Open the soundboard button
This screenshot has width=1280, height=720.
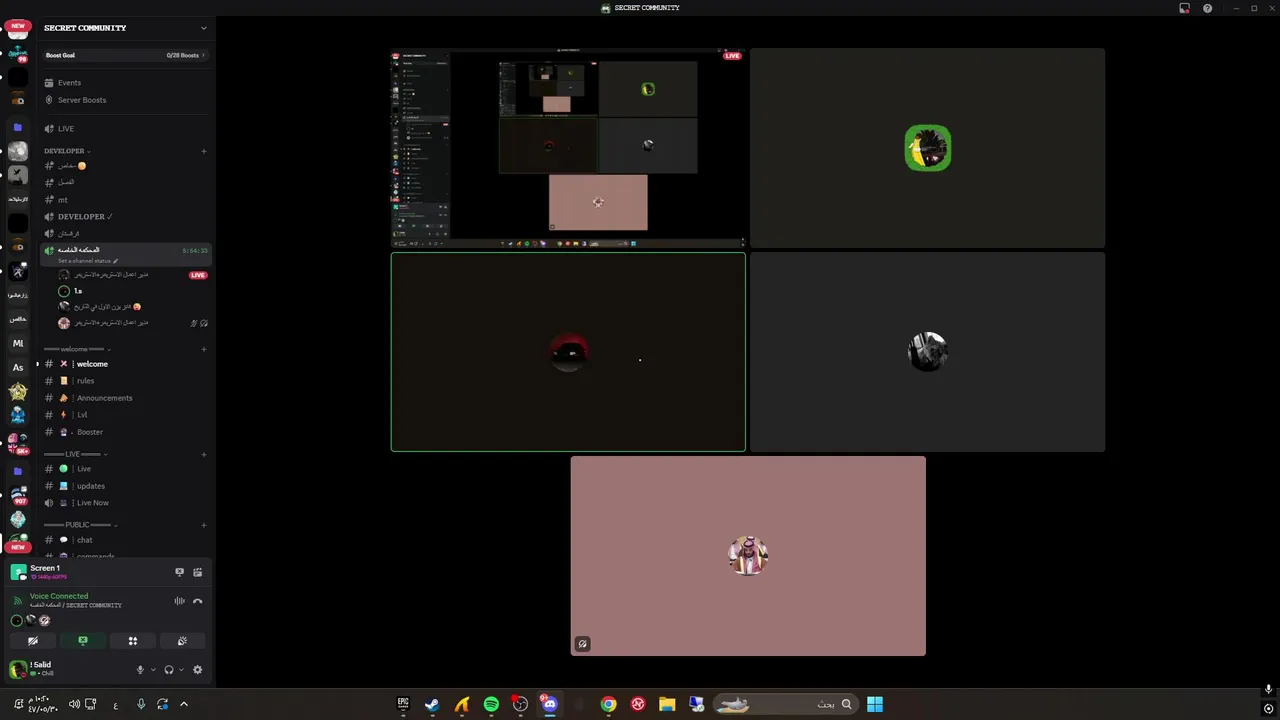coord(182,641)
